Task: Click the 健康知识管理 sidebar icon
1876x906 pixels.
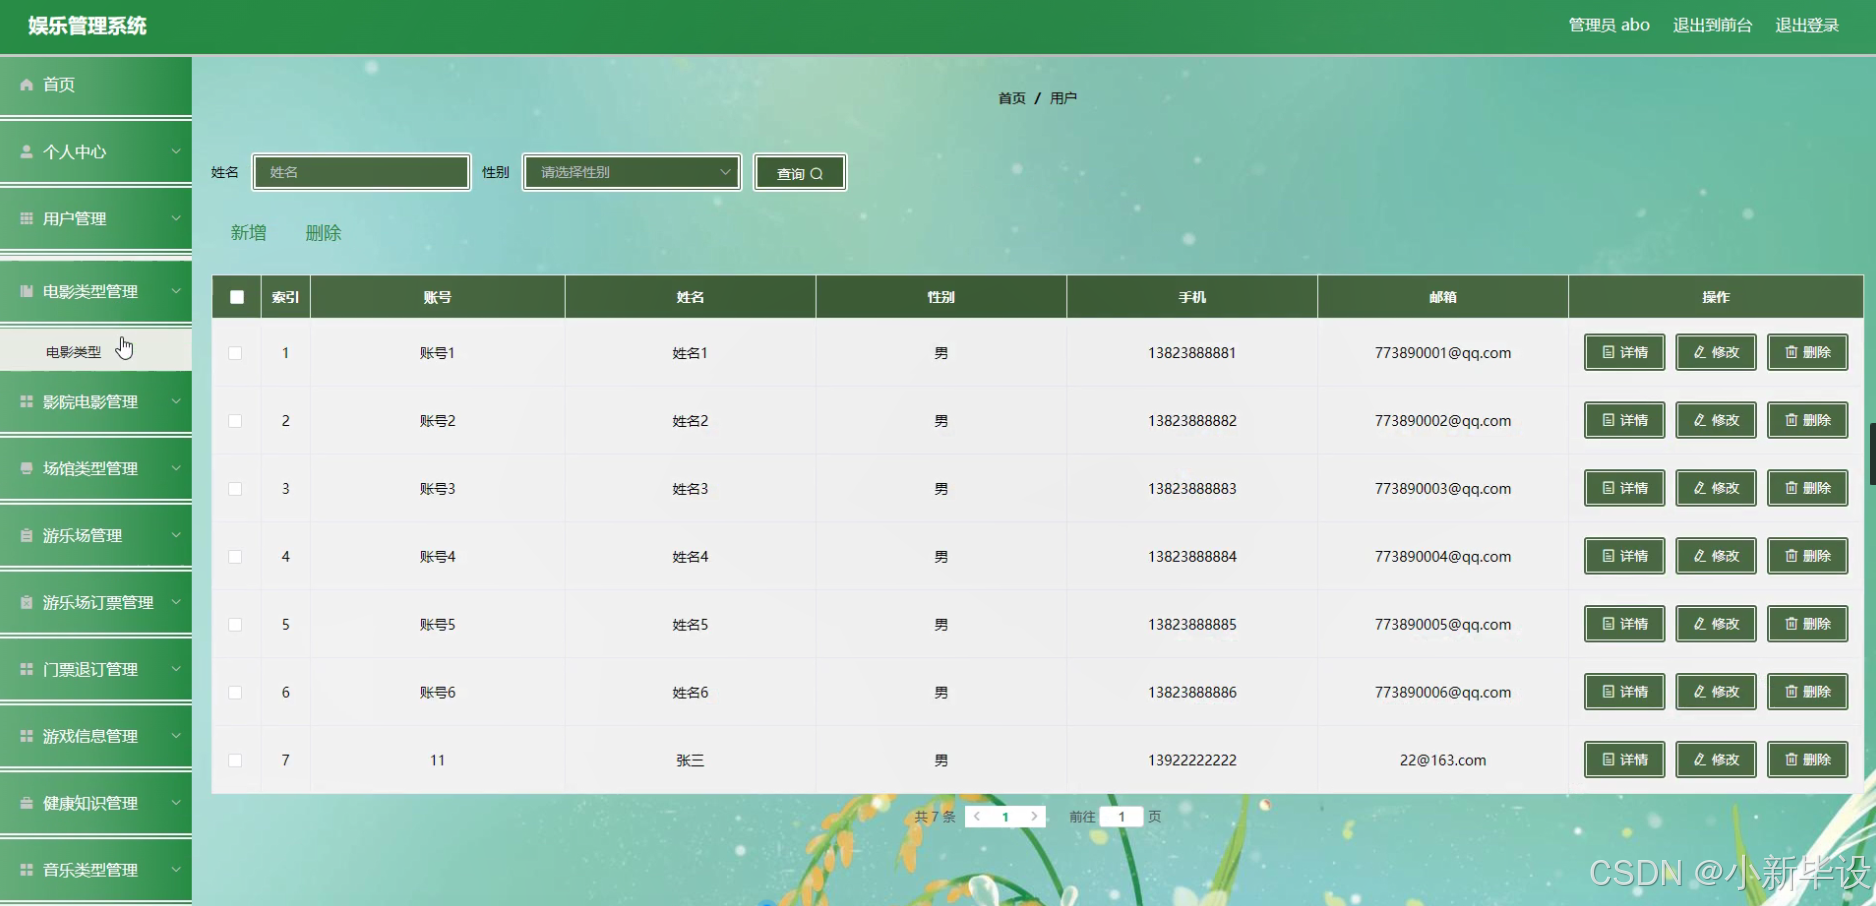Action: [x=25, y=803]
